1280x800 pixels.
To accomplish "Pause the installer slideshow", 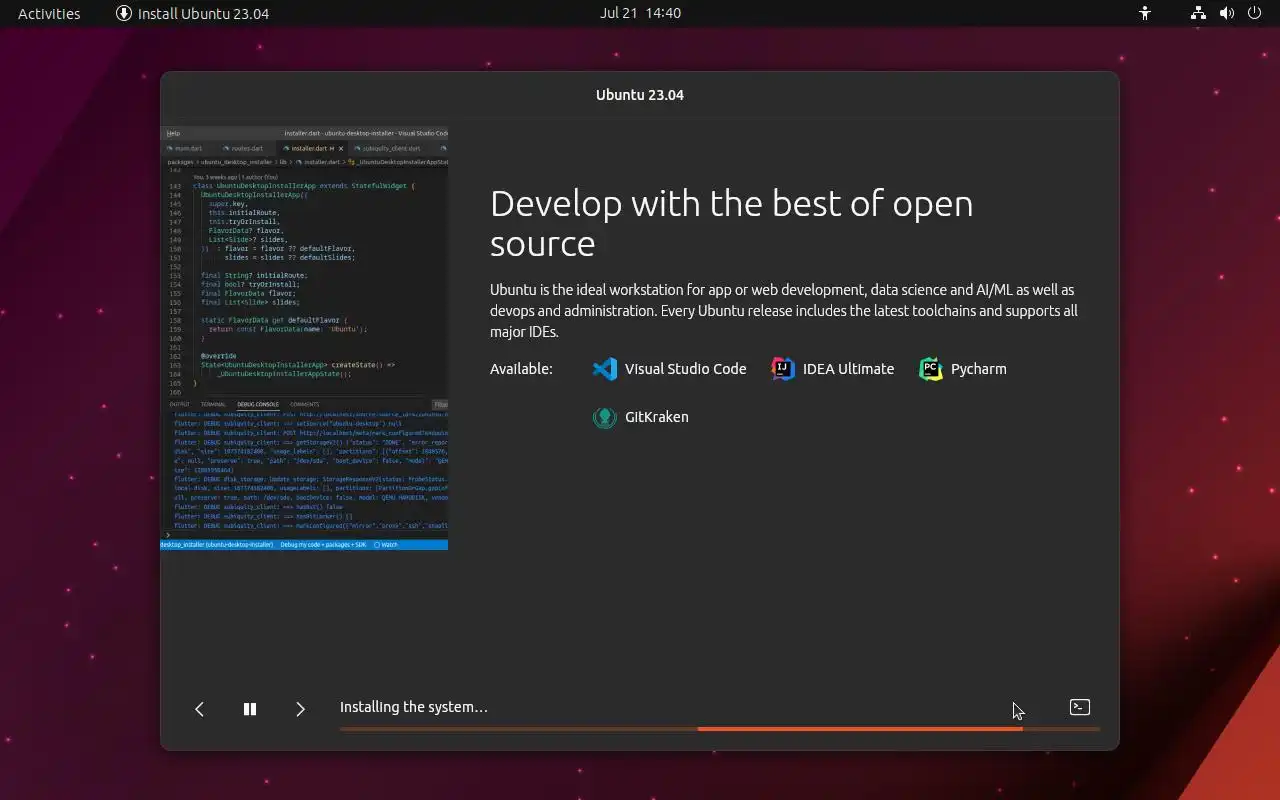I will [250, 709].
